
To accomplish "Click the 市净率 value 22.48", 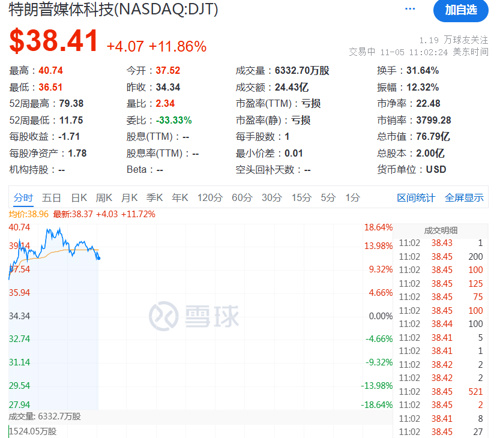I will [x=428, y=104].
